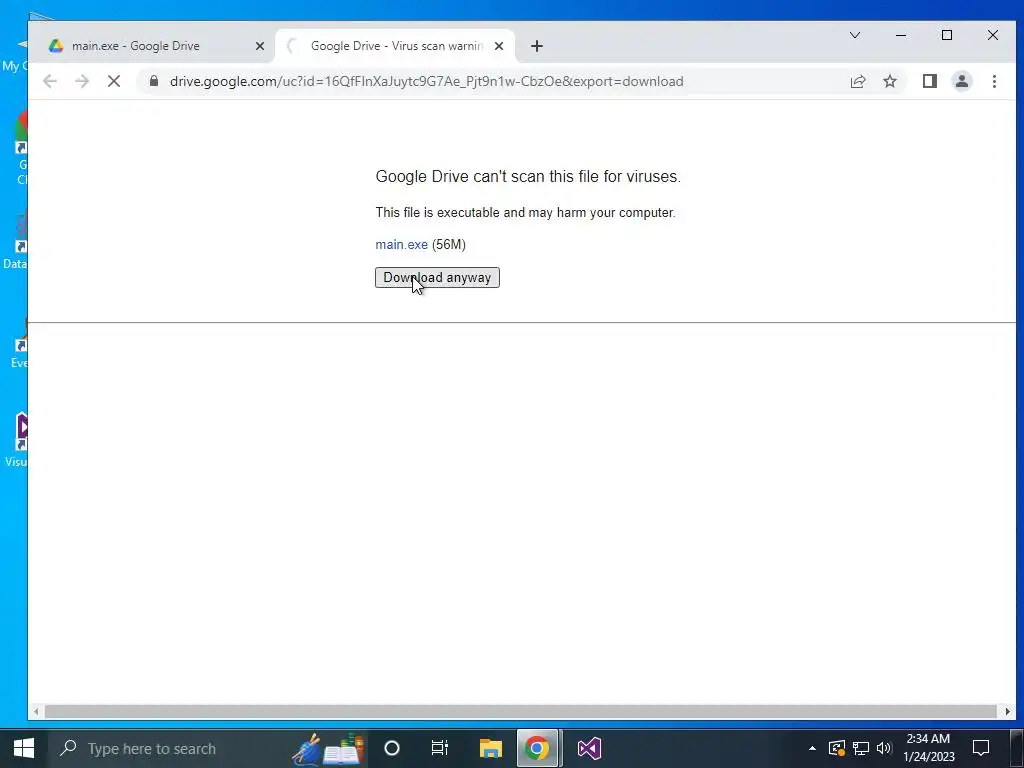Select the Google Drive - Virus scan warning tab
Screen dimensions: 1024x768
[x=396, y=46]
